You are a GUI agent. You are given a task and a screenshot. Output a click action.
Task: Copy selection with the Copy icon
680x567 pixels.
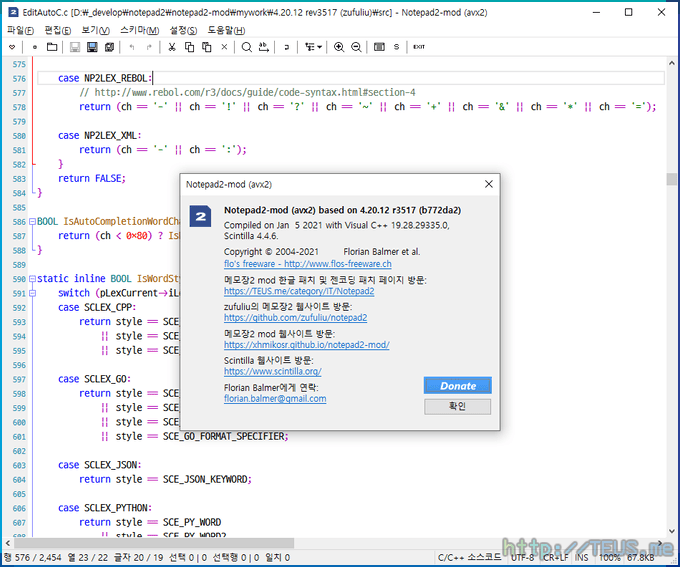[190, 47]
